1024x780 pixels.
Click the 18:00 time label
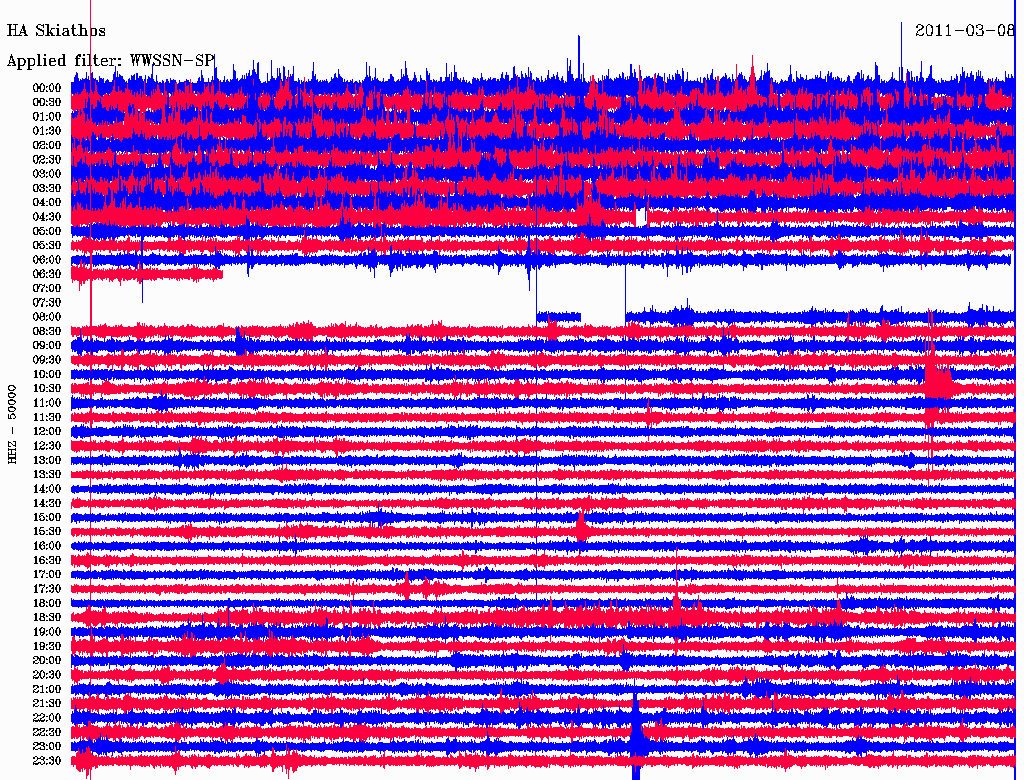coord(47,603)
